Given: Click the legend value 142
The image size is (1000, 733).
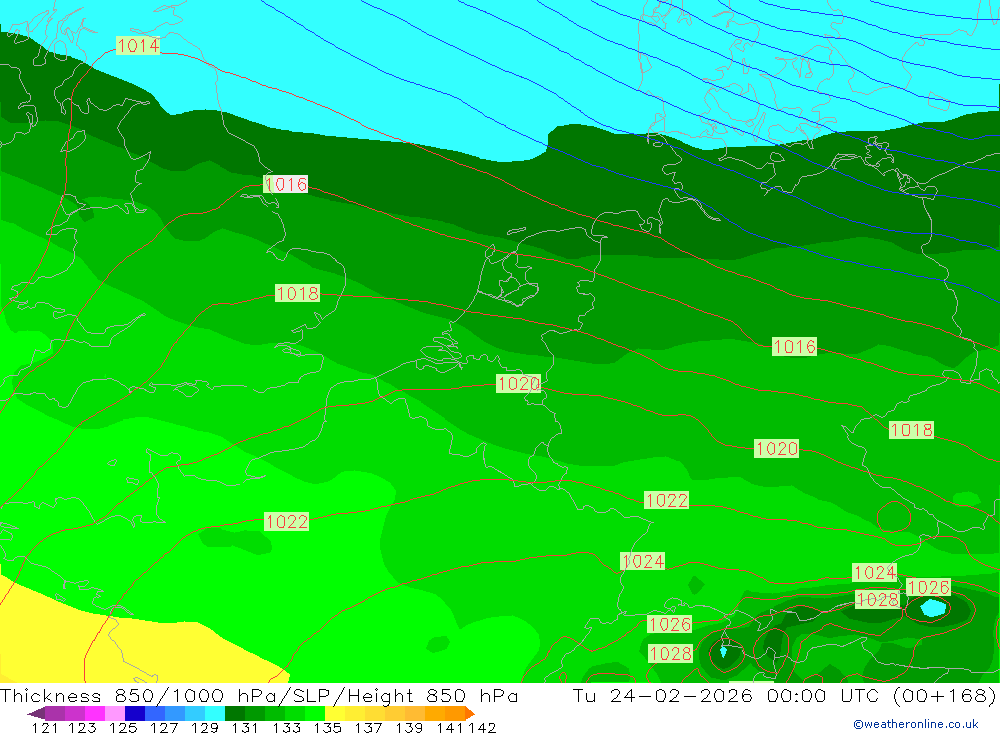Looking at the screenshot, I should 482,727.
